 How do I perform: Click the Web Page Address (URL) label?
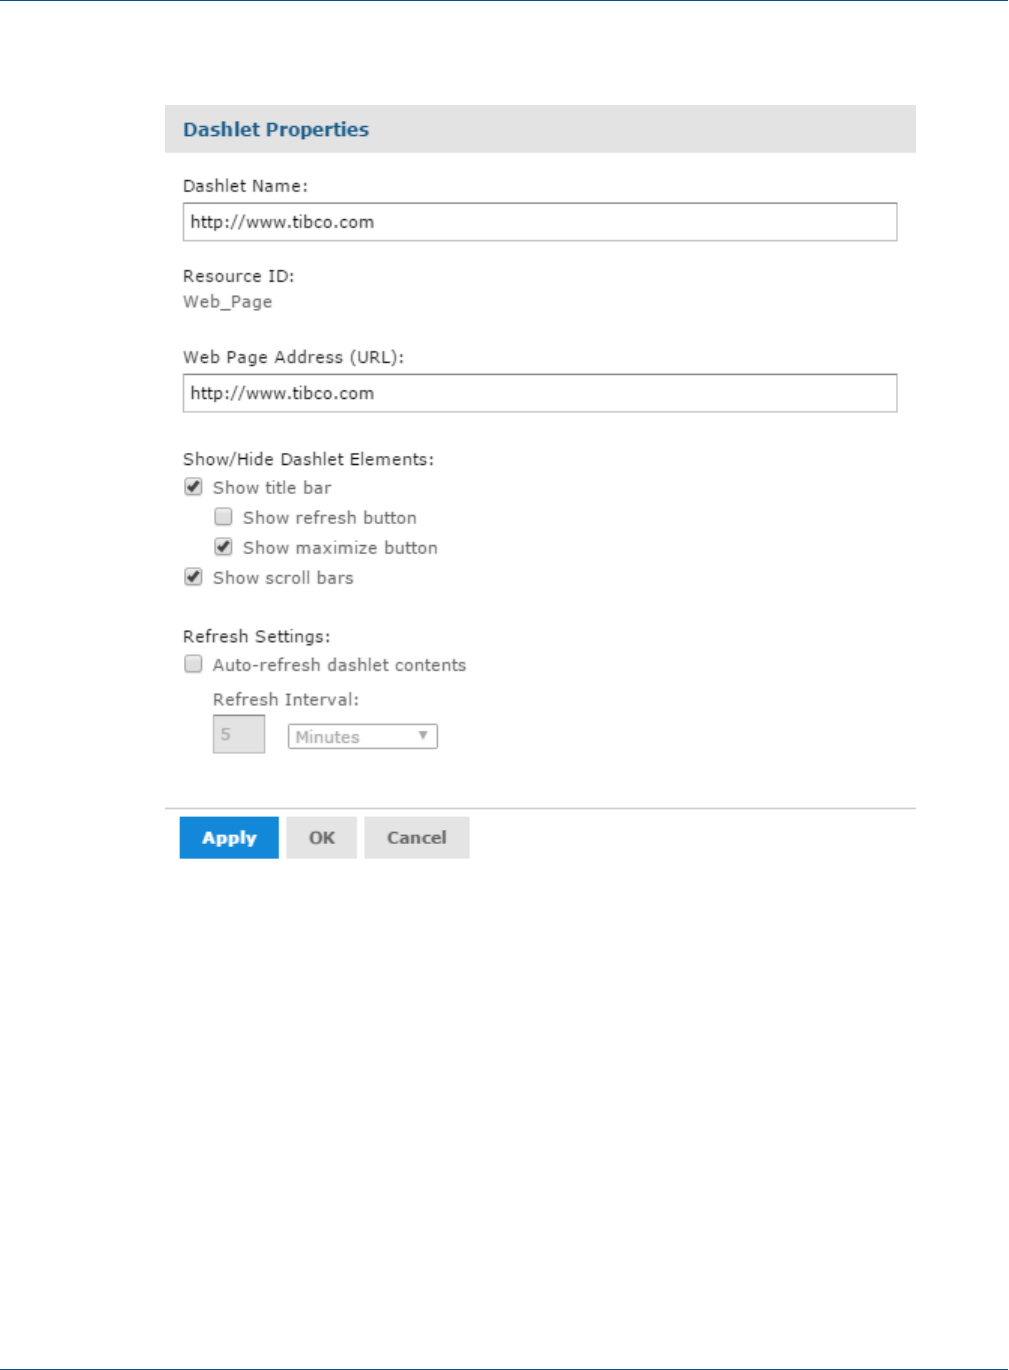293,357
